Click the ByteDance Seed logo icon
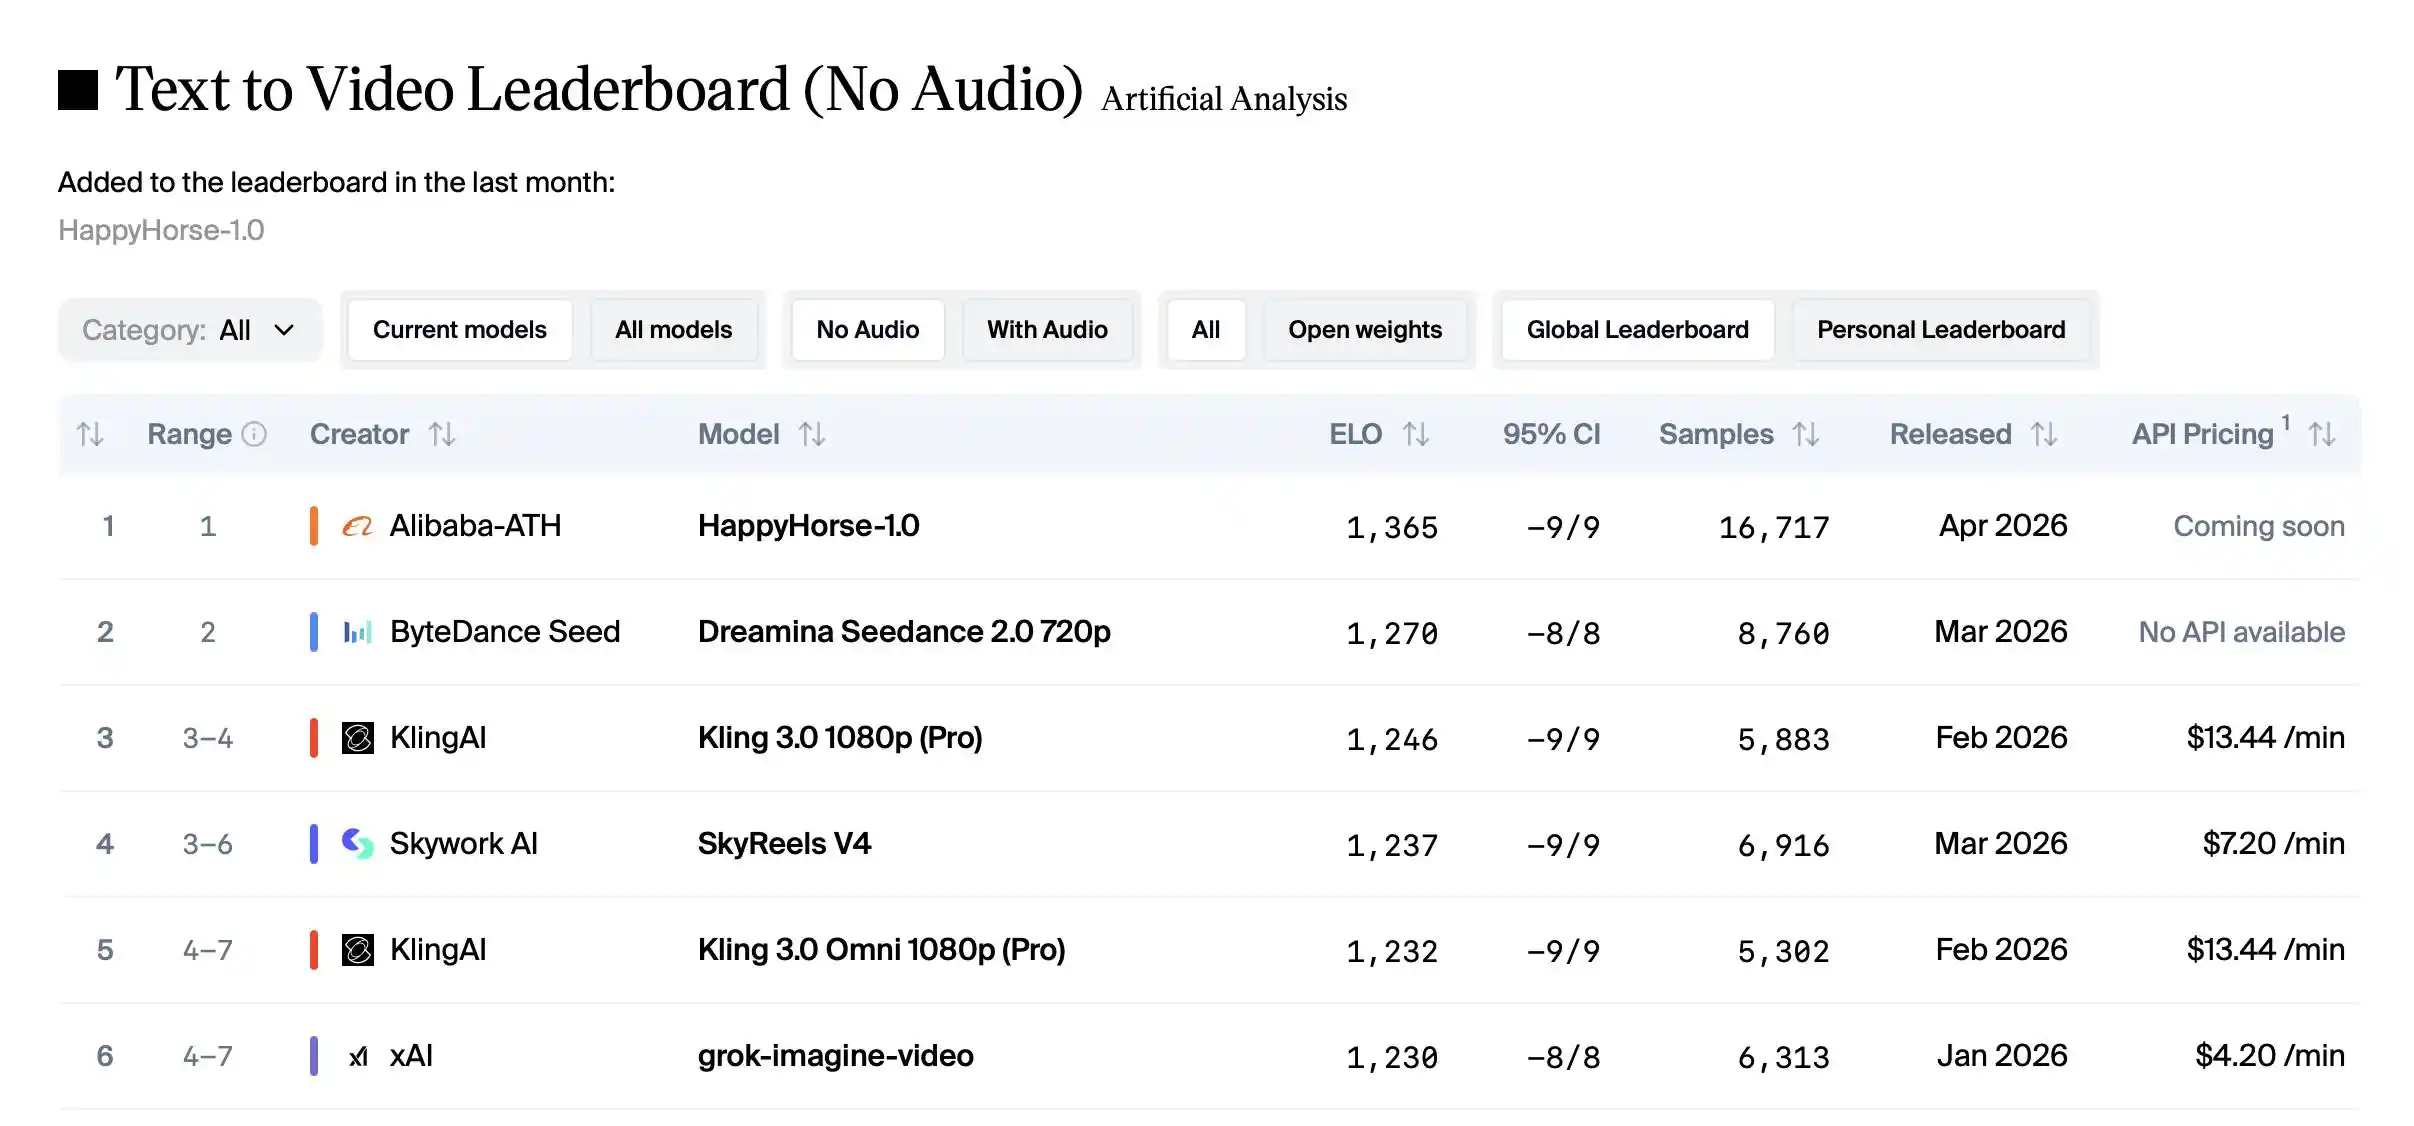The height and width of the screenshot is (1126, 2414). 358,632
